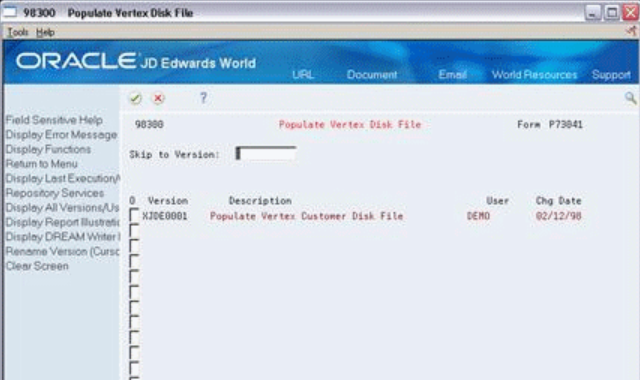Click the Form P73041 label

tap(550, 124)
